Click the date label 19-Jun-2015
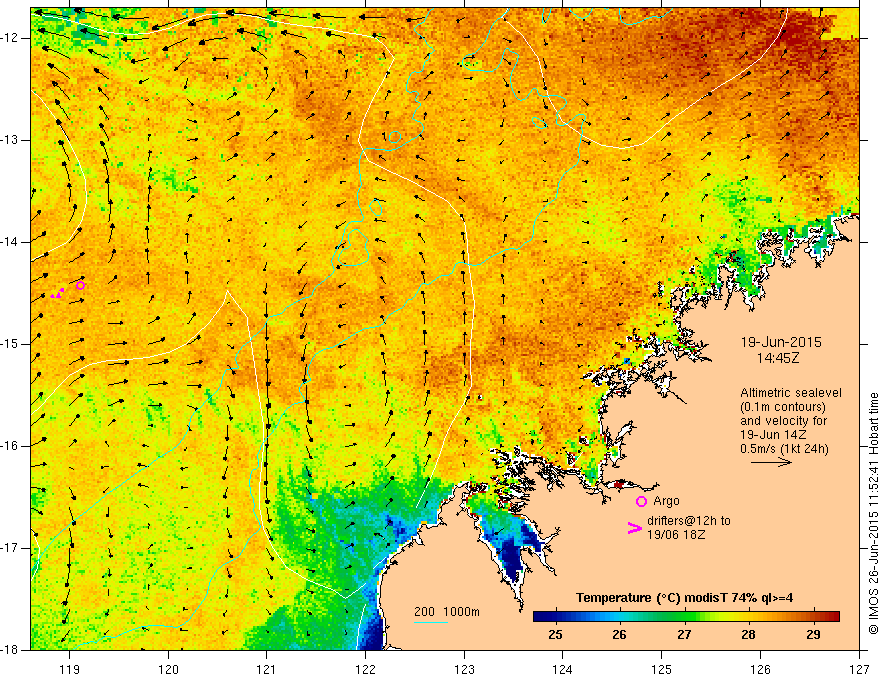This screenshot has width=880, height=680. (781, 342)
